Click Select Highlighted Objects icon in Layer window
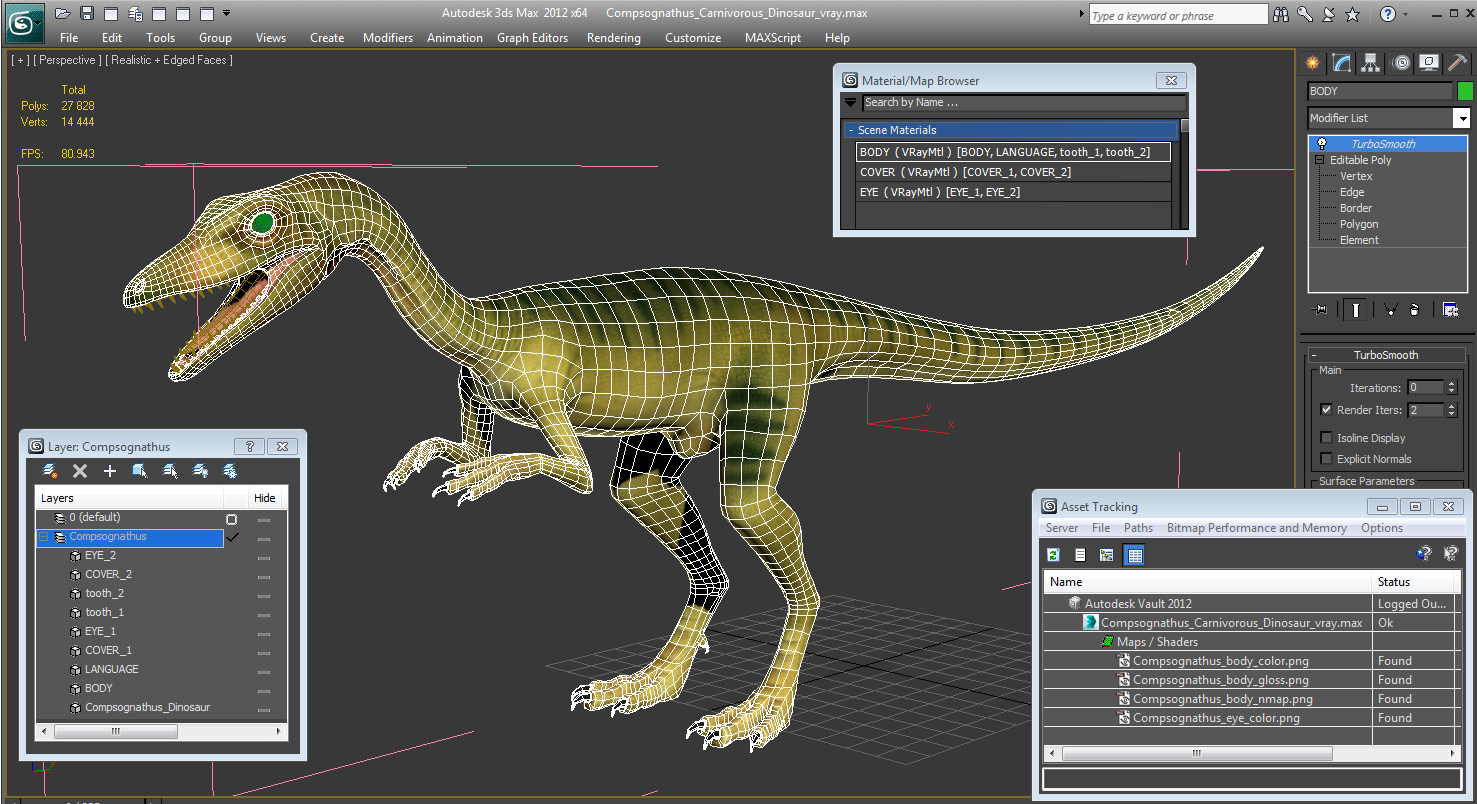The height and width of the screenshot is (804, 1477). 140,471
